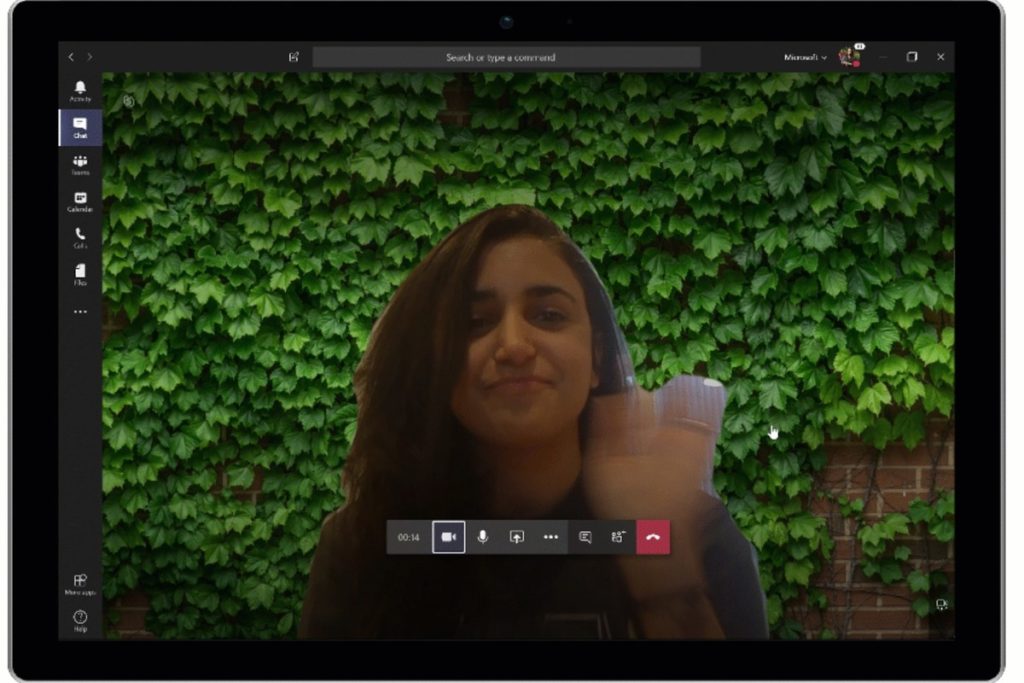
Task: Switch to the Chat section
Action: pos(80,127)
